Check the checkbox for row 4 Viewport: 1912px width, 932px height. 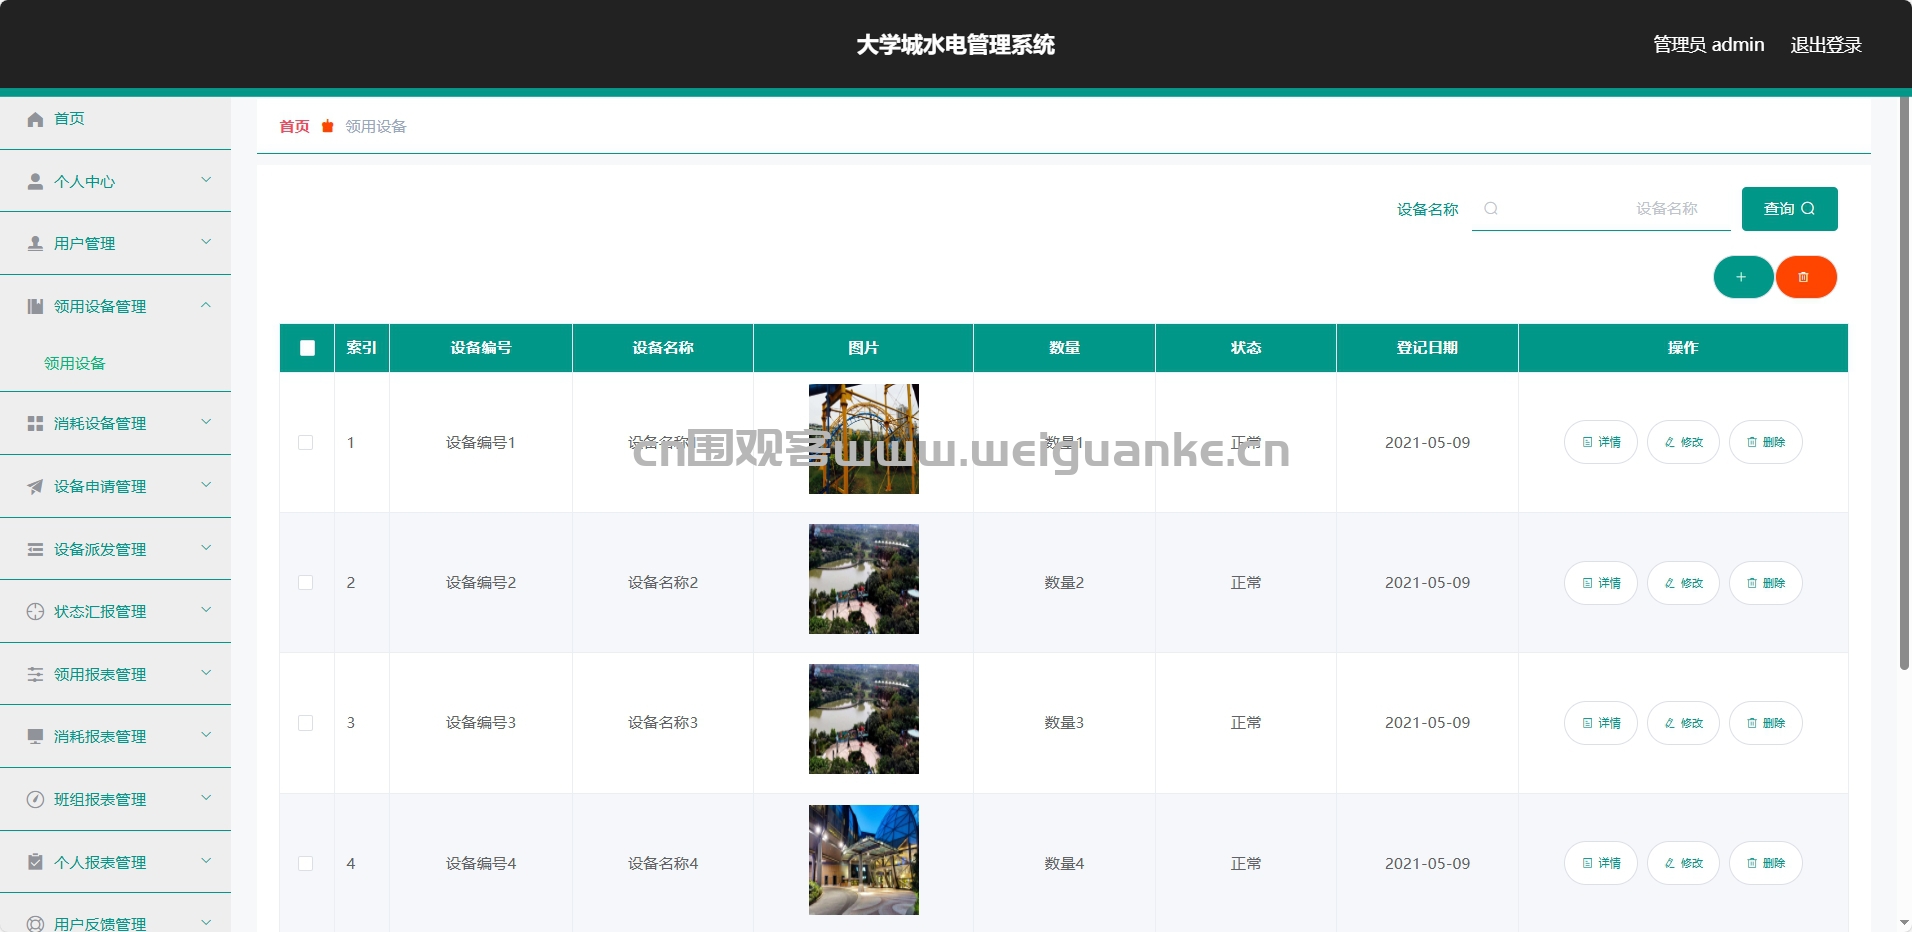[x=306, y=863]
